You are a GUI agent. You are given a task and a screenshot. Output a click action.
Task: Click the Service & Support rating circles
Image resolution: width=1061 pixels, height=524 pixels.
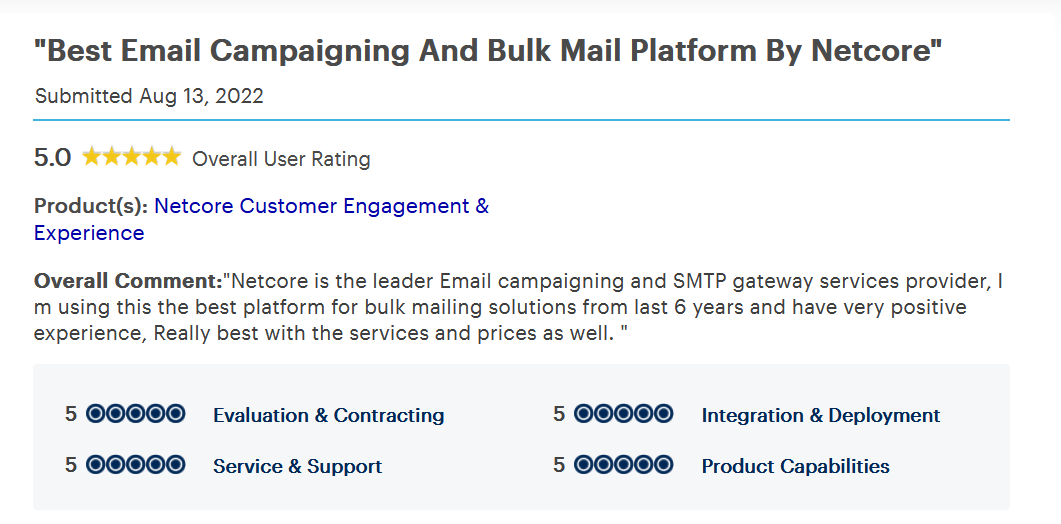pyautogui.click(x=135, y=465)
